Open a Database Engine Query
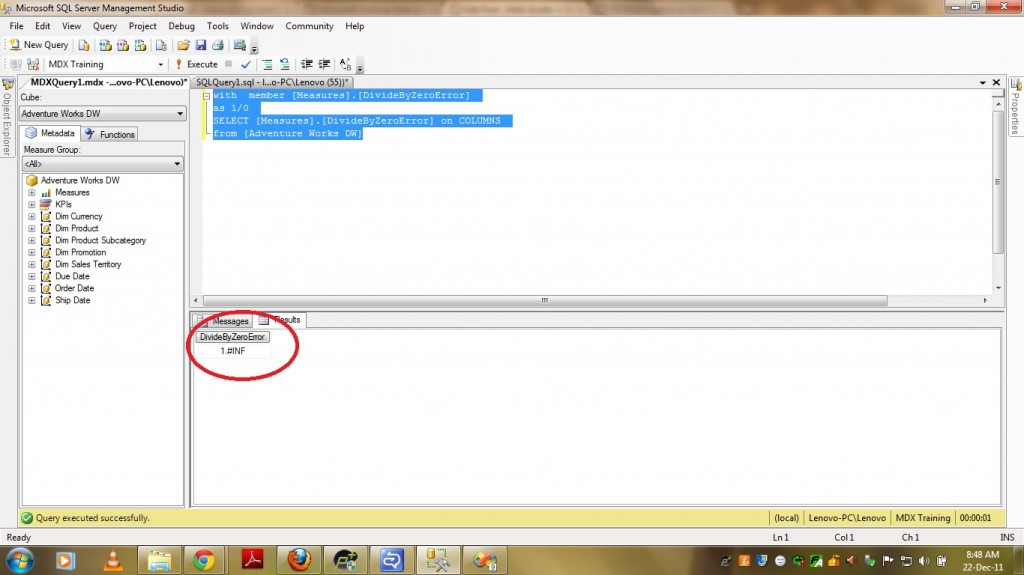 [84, 45]
